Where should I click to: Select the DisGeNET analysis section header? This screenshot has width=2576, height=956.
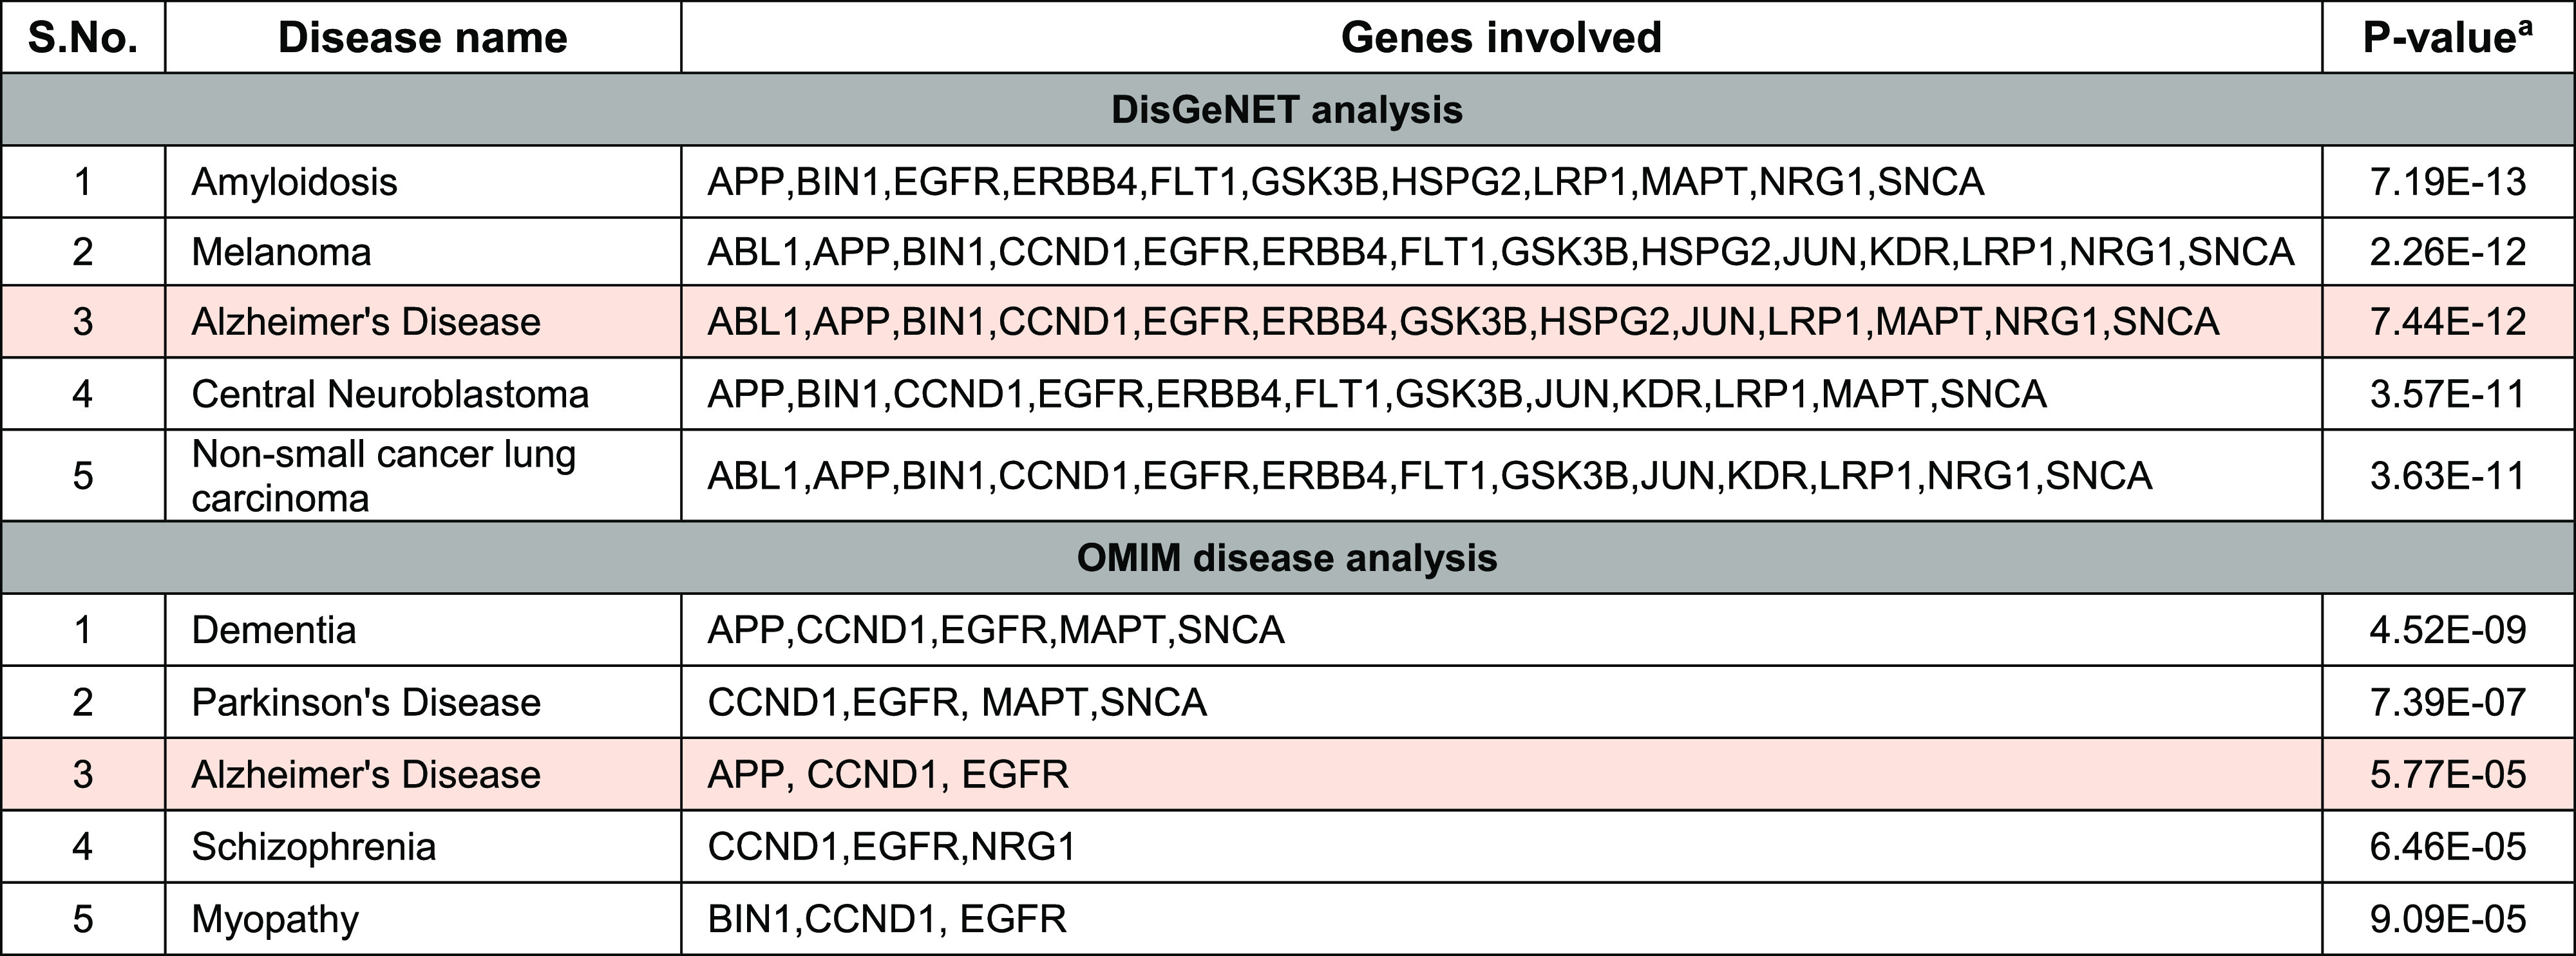[x=1287, y=110]
